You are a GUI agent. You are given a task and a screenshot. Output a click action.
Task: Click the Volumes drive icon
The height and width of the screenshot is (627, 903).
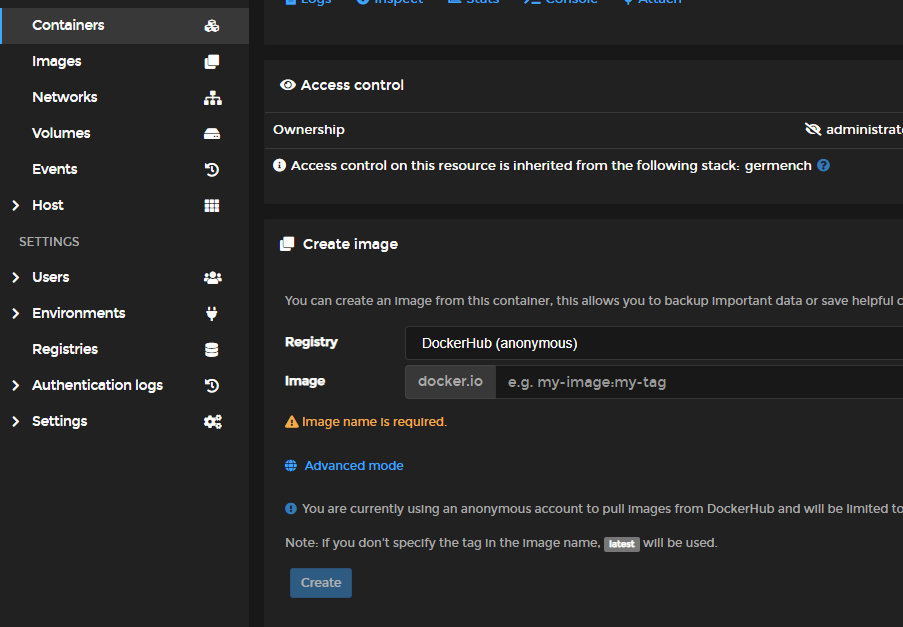point(212,134)
